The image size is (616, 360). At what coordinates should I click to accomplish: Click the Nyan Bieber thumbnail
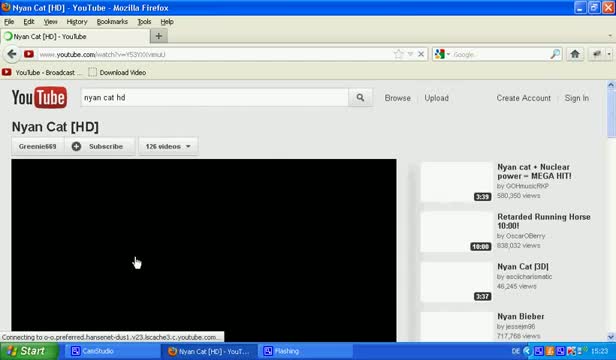(x=456, y=327)
